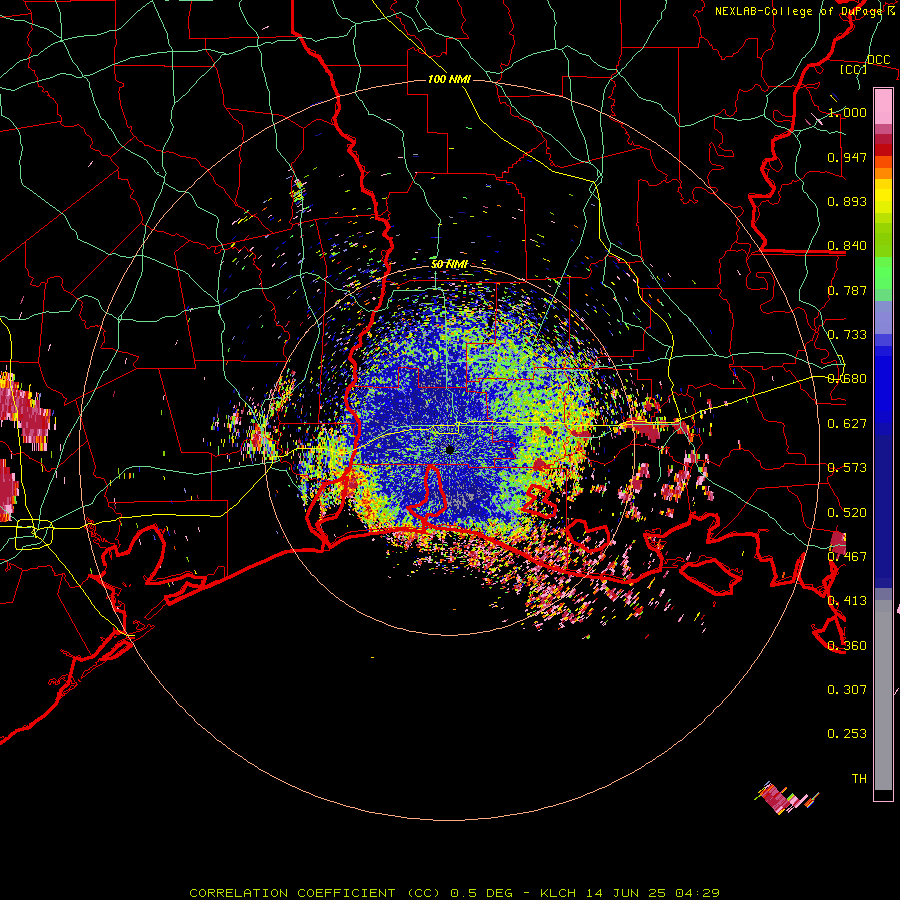
Task: Click the "50 NMI" range ring label
Action: [449, 264]
